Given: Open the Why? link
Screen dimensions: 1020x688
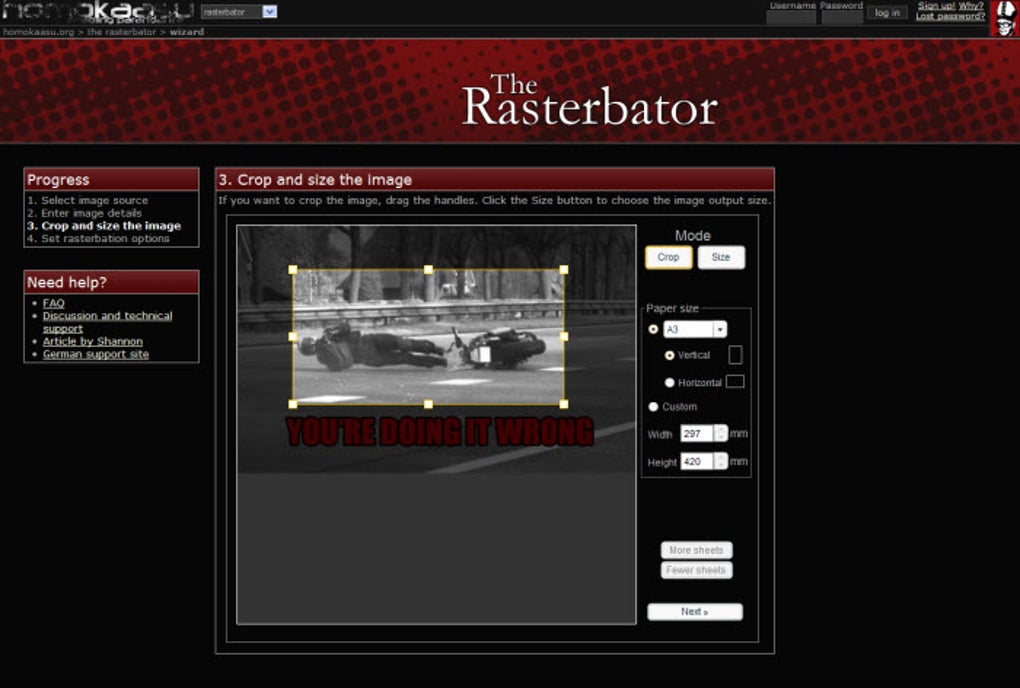Looking at the screenshot, I should click(971, 5).
